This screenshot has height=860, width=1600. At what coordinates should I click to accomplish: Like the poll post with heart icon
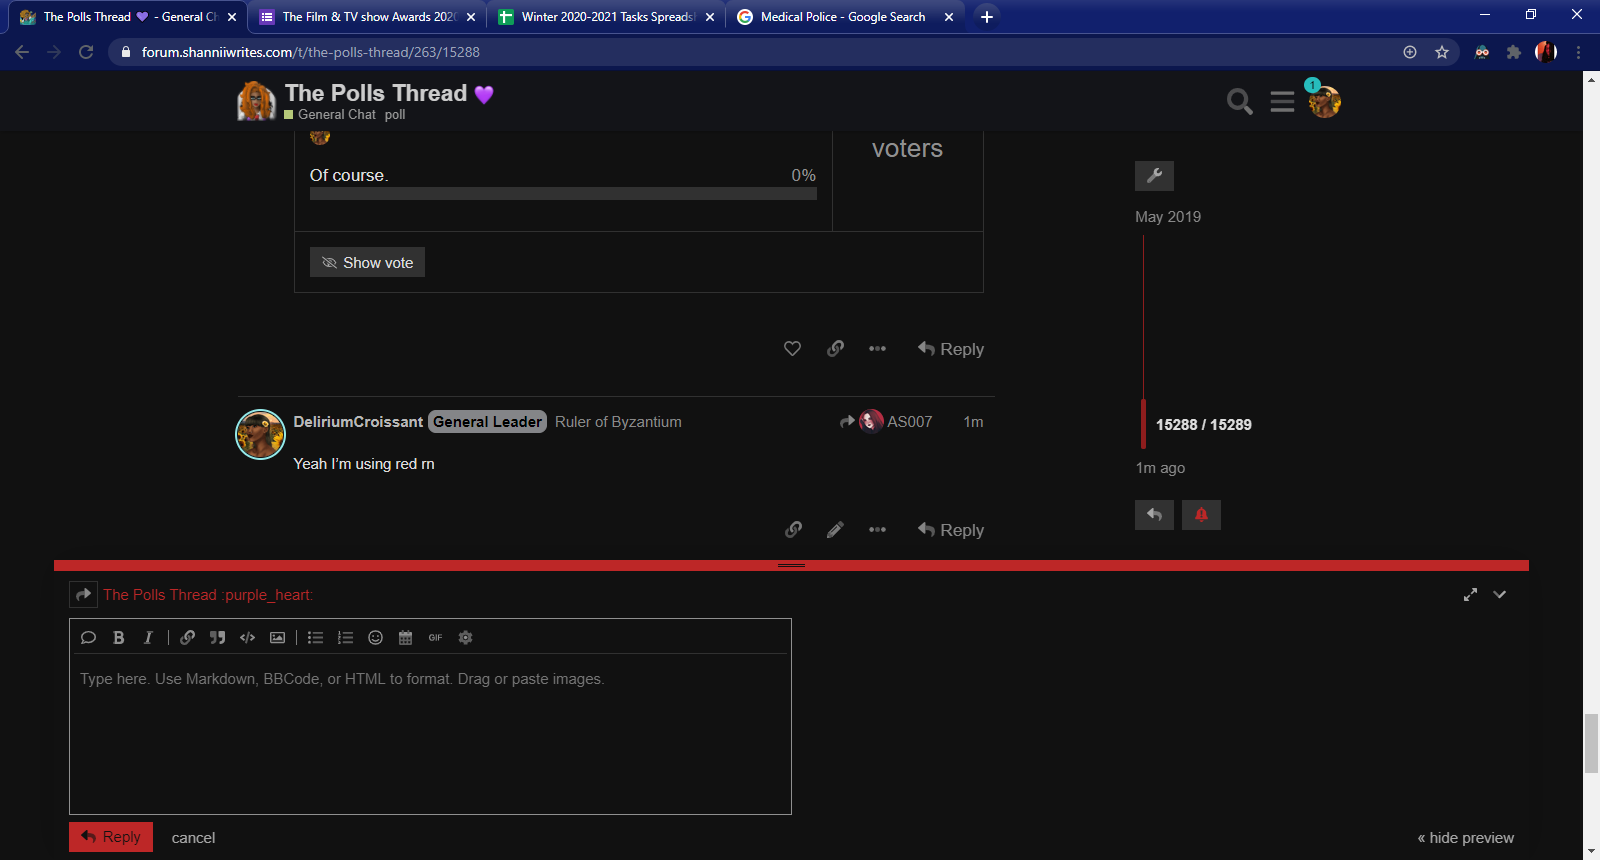point(792,349)
